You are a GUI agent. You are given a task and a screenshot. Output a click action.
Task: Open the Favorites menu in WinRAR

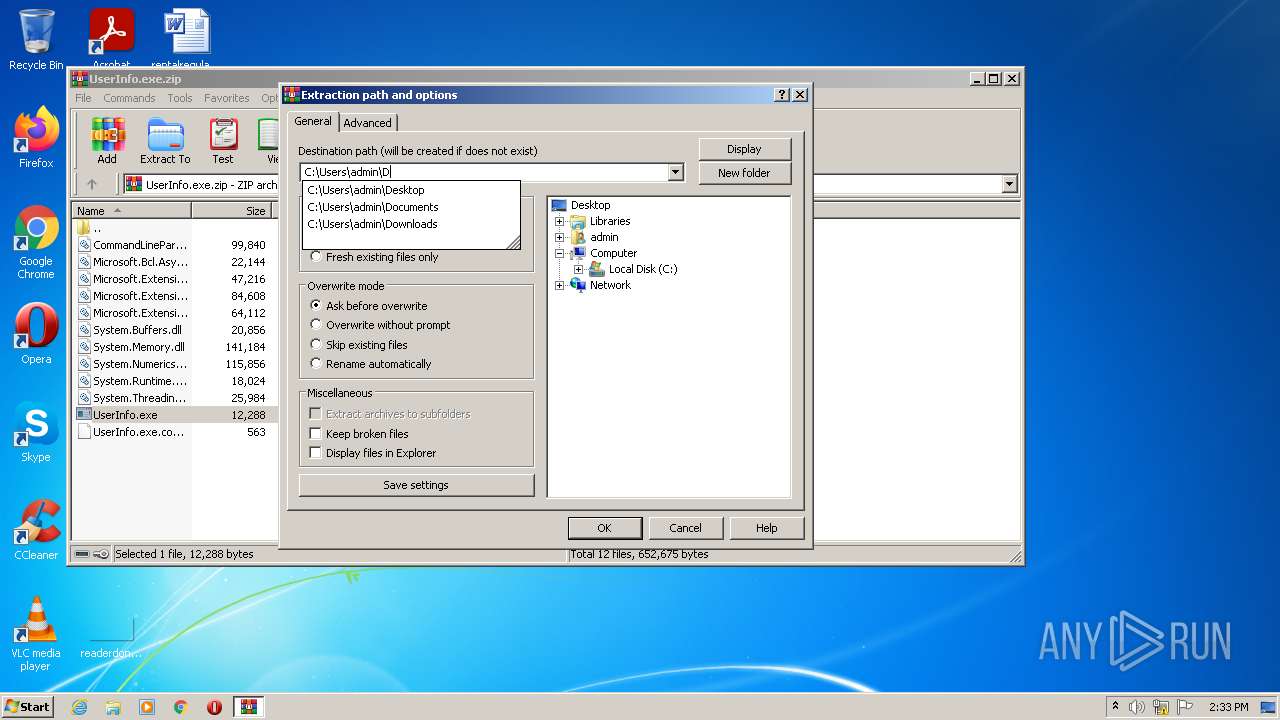[x=227, y=98]
